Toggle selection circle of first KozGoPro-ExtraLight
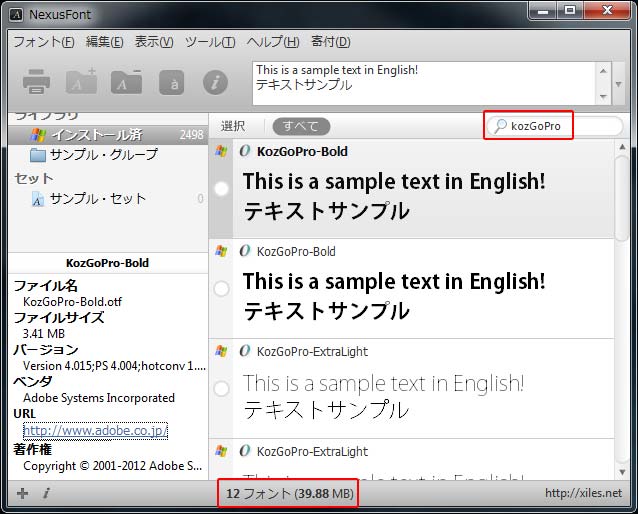The height and width of the screenshot is (514, 638). 221,389
